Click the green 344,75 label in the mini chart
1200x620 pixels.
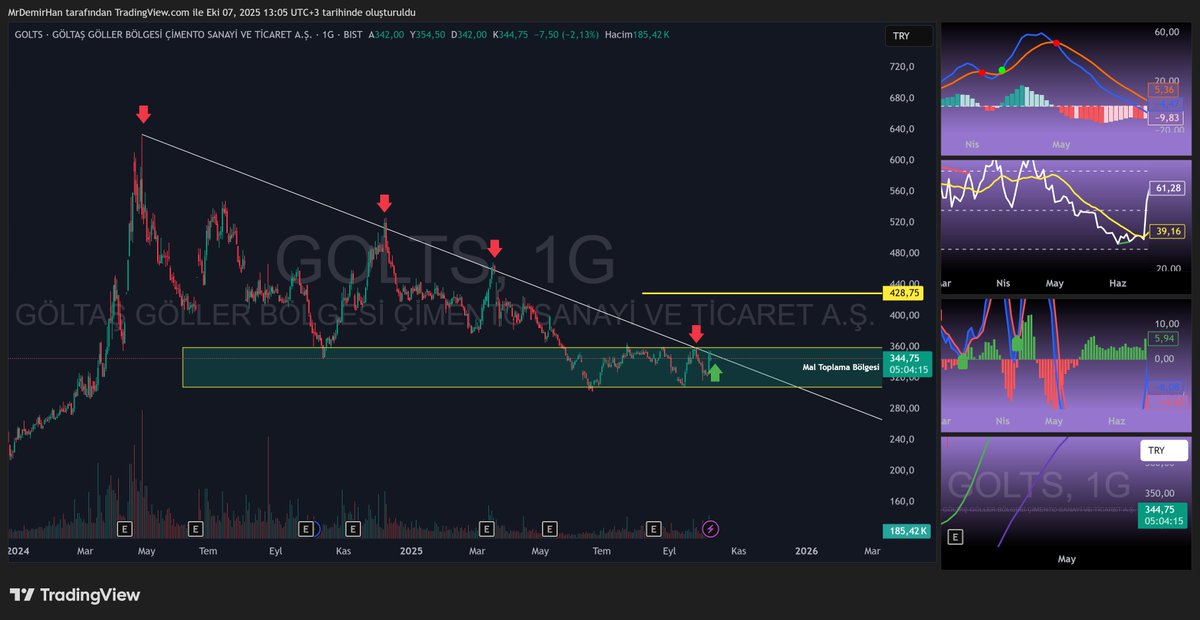pyautogui.click(x=1162, y=515)
